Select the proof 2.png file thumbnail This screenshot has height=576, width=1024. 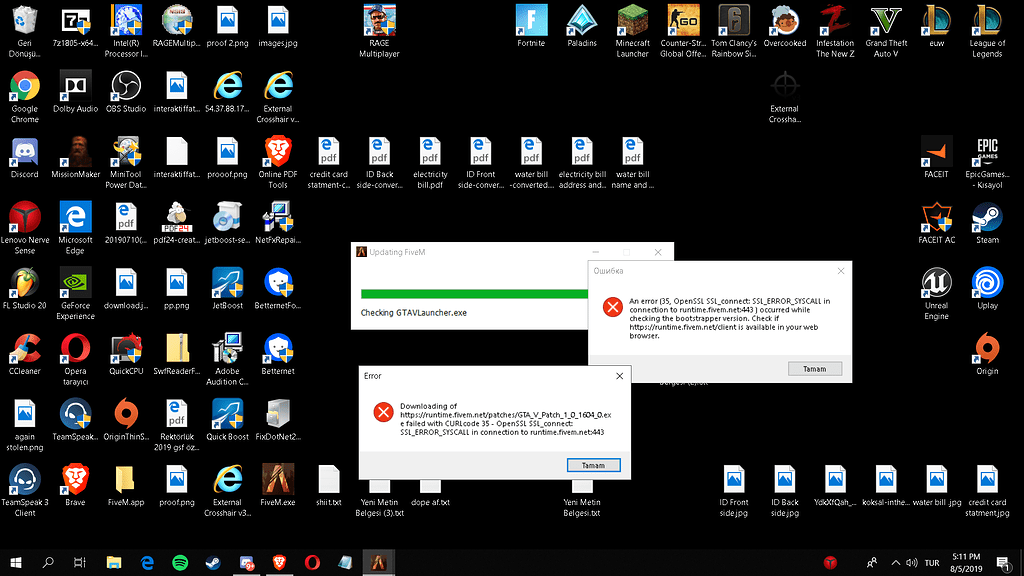[x=227, y=21]
